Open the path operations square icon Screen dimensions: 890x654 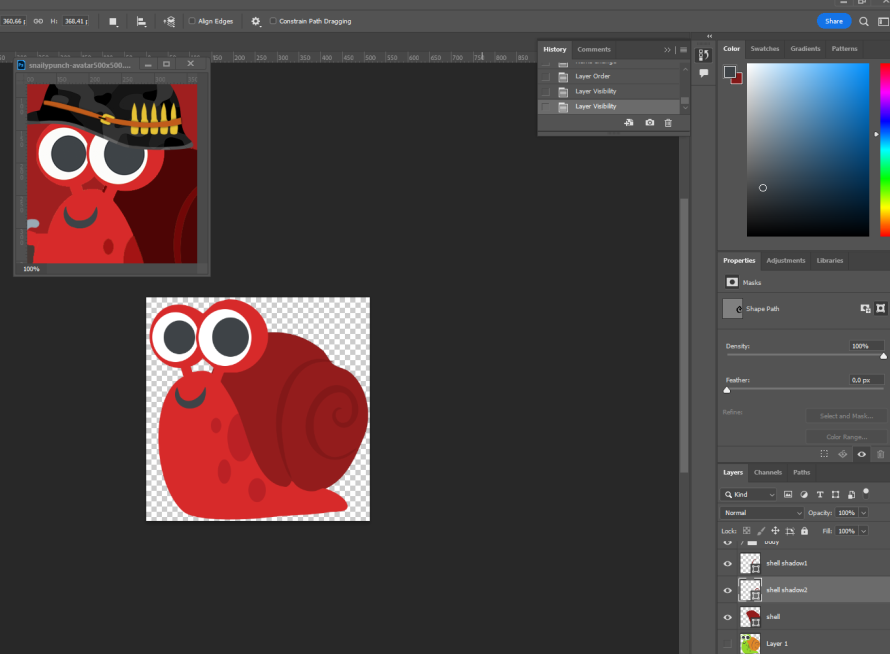[x=113, y=22]
